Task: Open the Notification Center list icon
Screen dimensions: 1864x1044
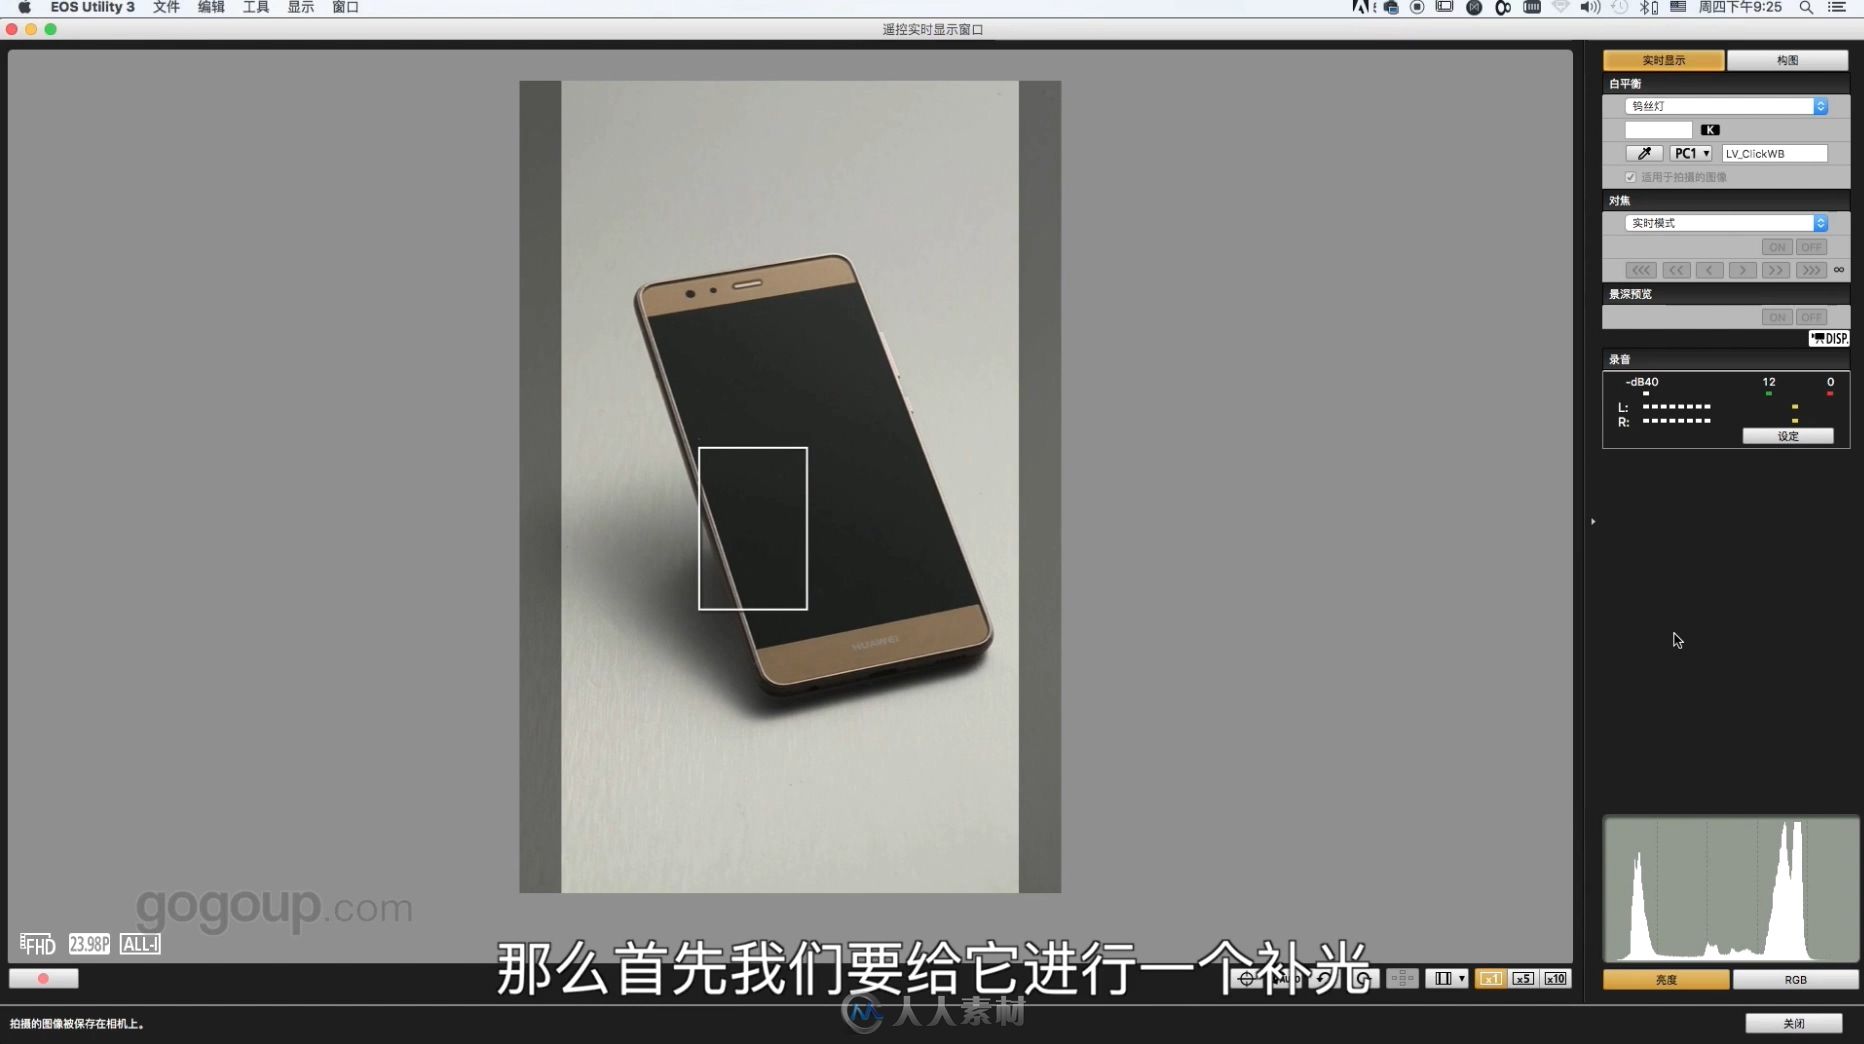Action: coord(1837,7)
